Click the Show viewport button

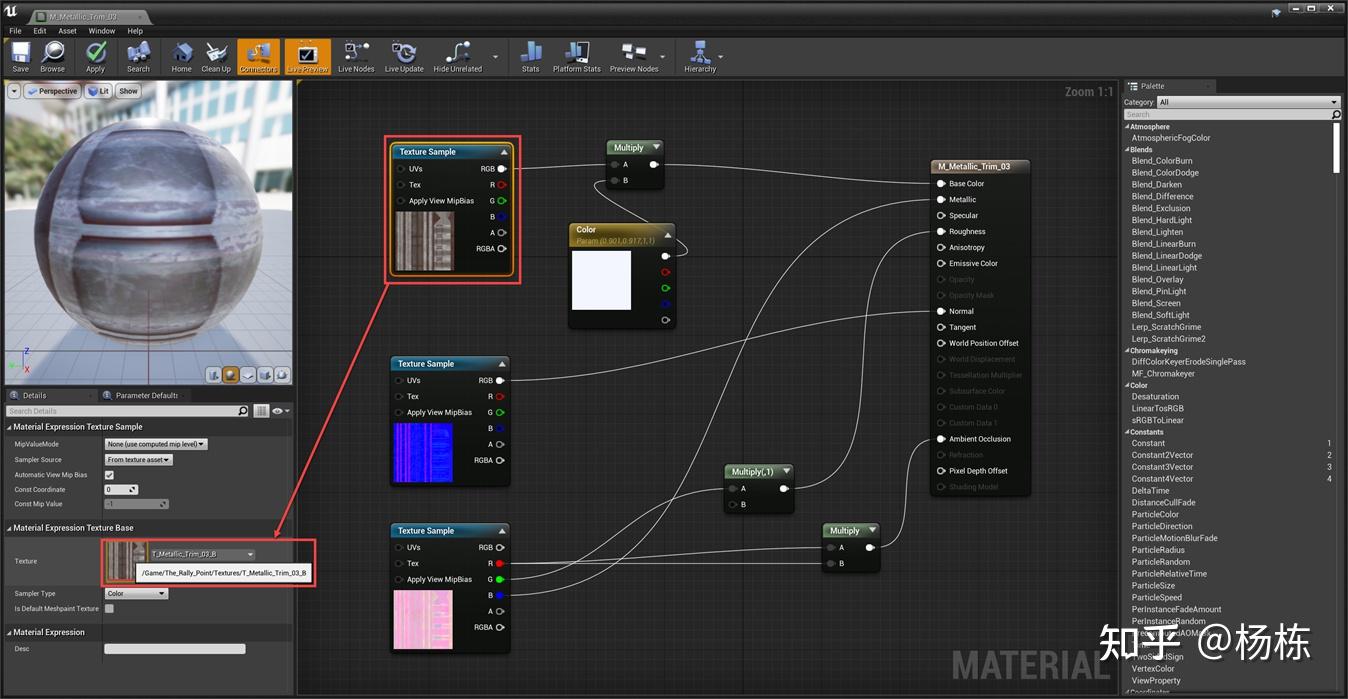tap(128, 90)
